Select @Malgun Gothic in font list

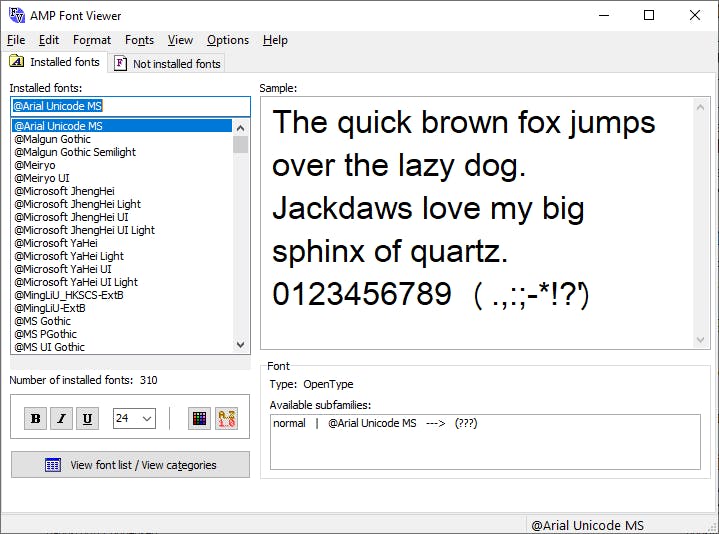click(x=122, y=139)
